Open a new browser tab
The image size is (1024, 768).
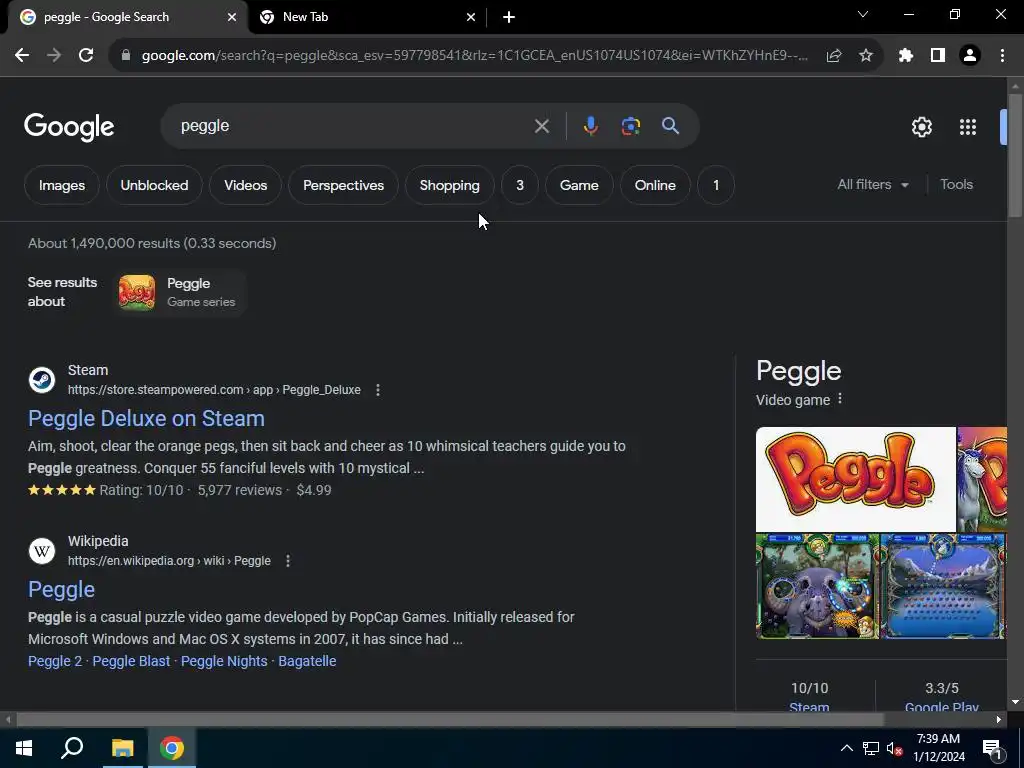coord(509,17)
